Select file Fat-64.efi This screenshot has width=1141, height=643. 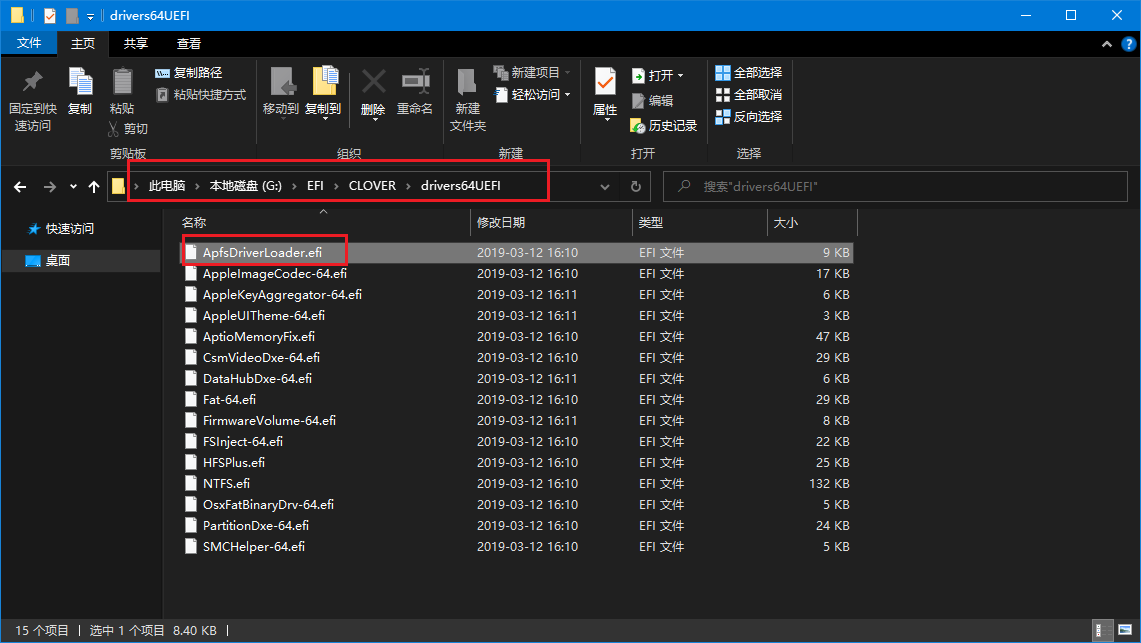[517, 399]
